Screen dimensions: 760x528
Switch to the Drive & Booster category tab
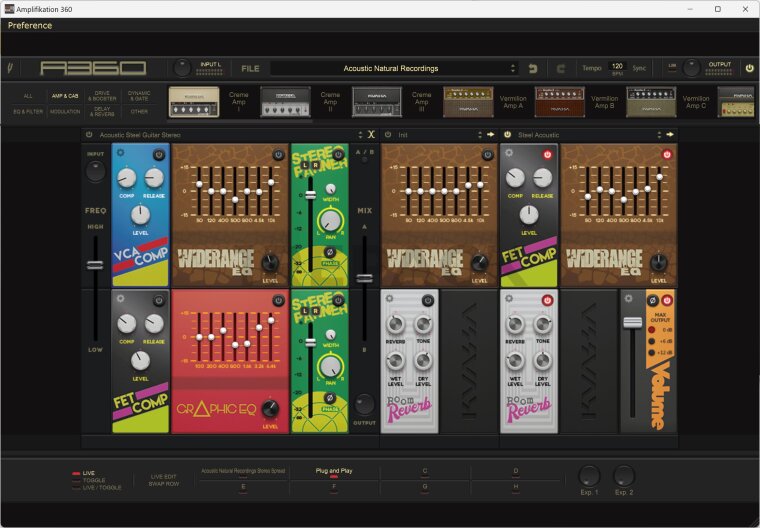pos(102,96)
